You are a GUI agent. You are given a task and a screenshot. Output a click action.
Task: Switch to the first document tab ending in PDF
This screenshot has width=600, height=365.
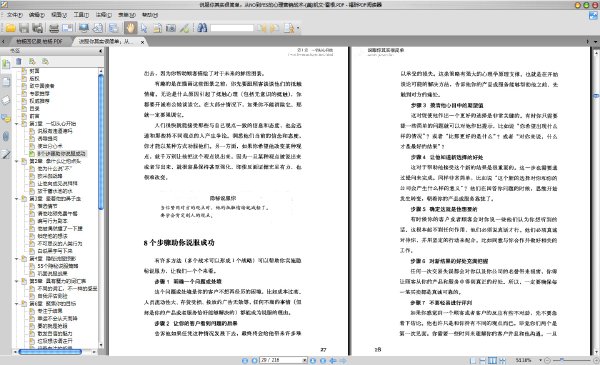coord(39,41)
